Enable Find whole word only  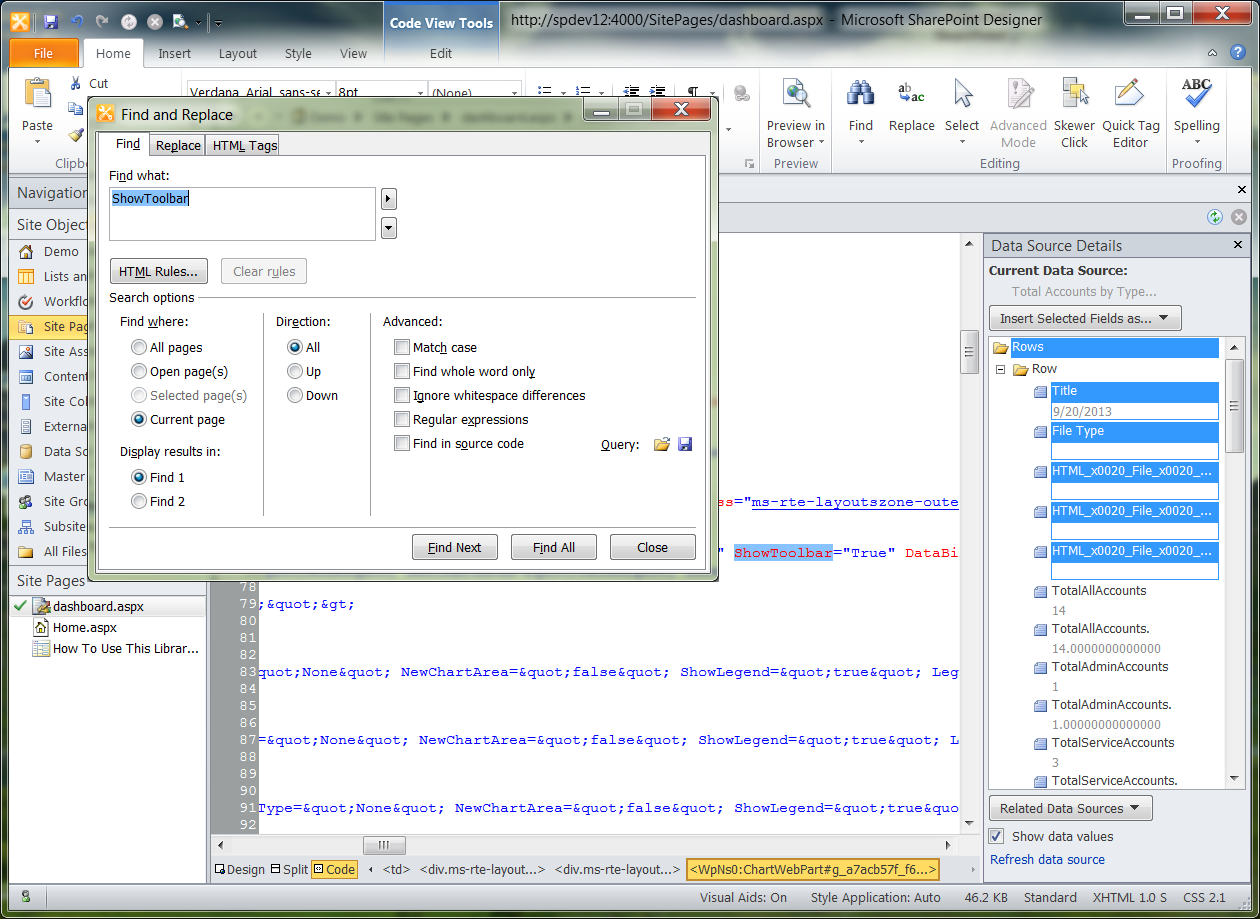point(402,372)
